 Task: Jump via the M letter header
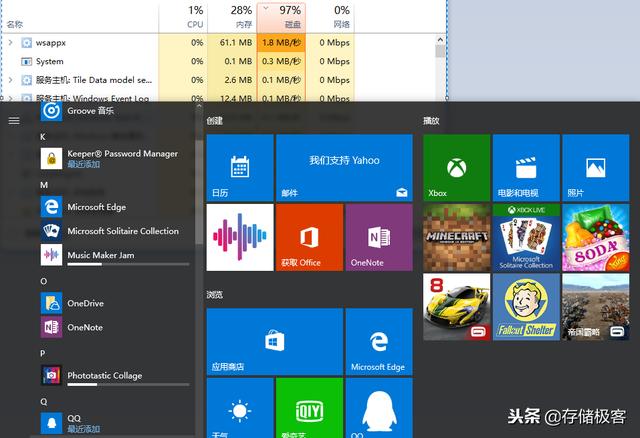(44, 185)
